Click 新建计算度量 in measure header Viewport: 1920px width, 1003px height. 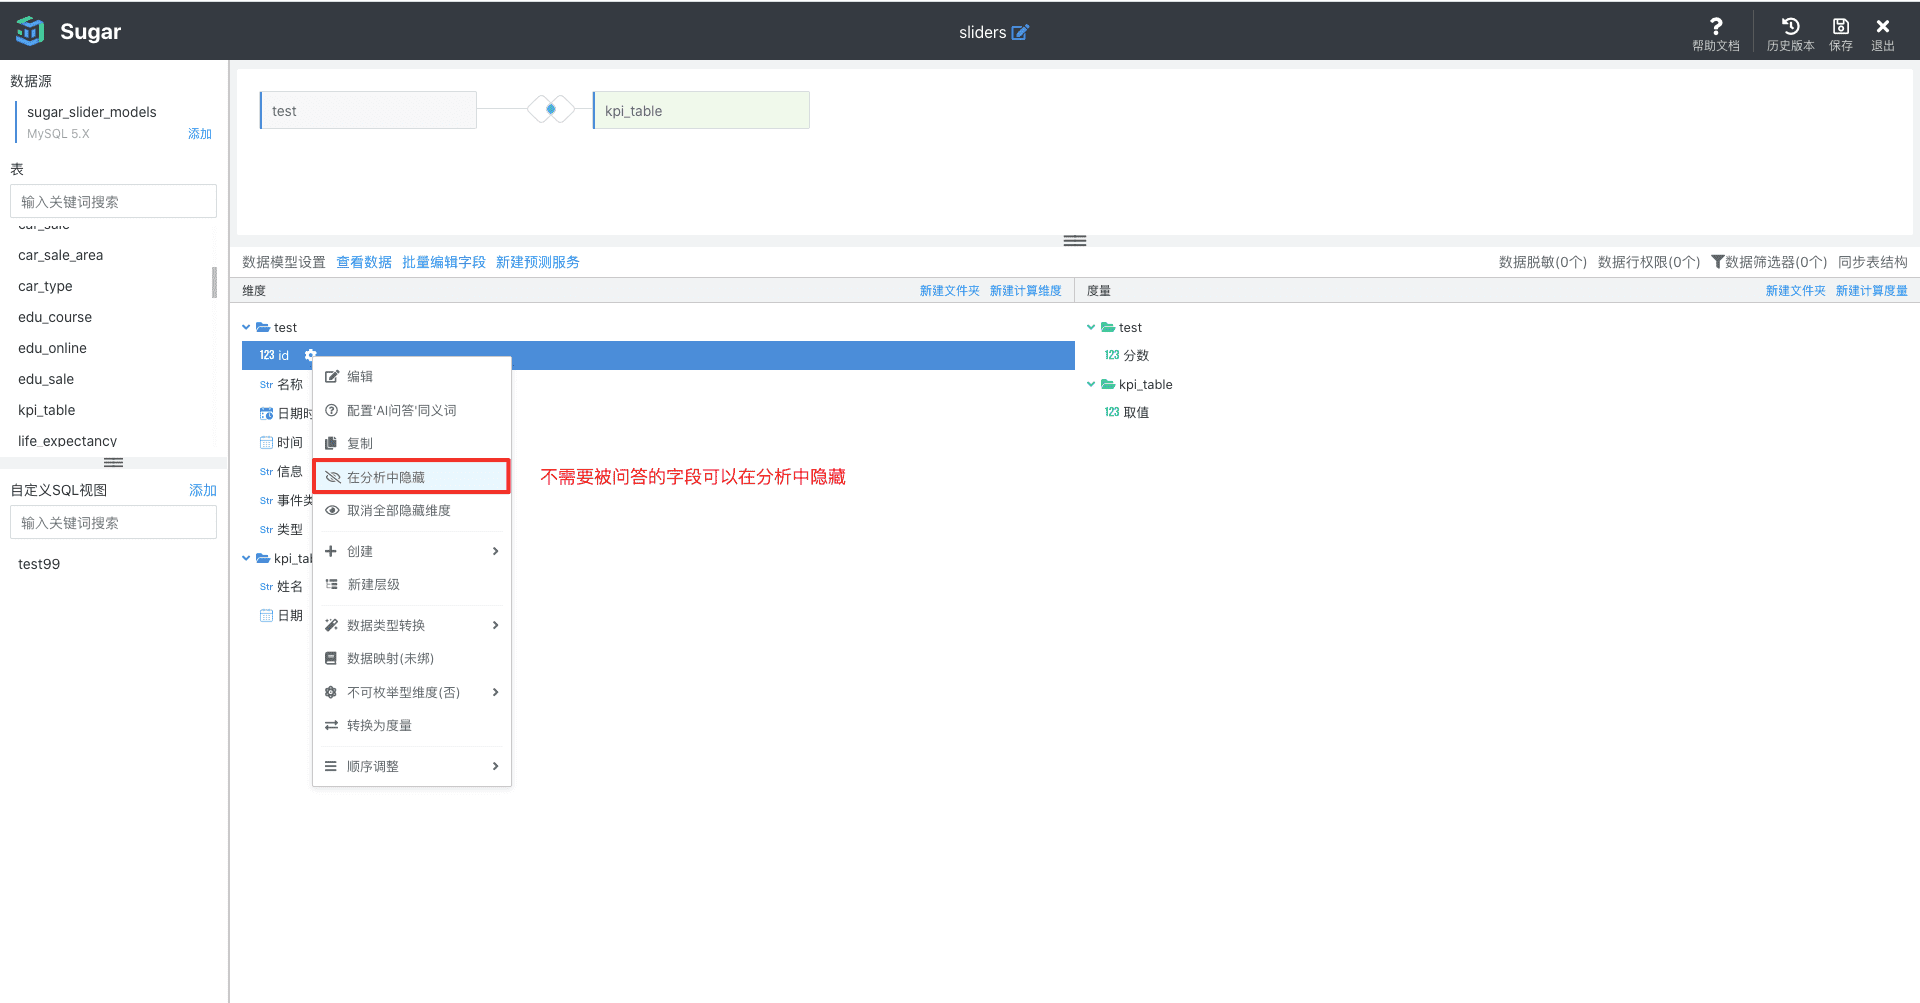pos(1872,291)
